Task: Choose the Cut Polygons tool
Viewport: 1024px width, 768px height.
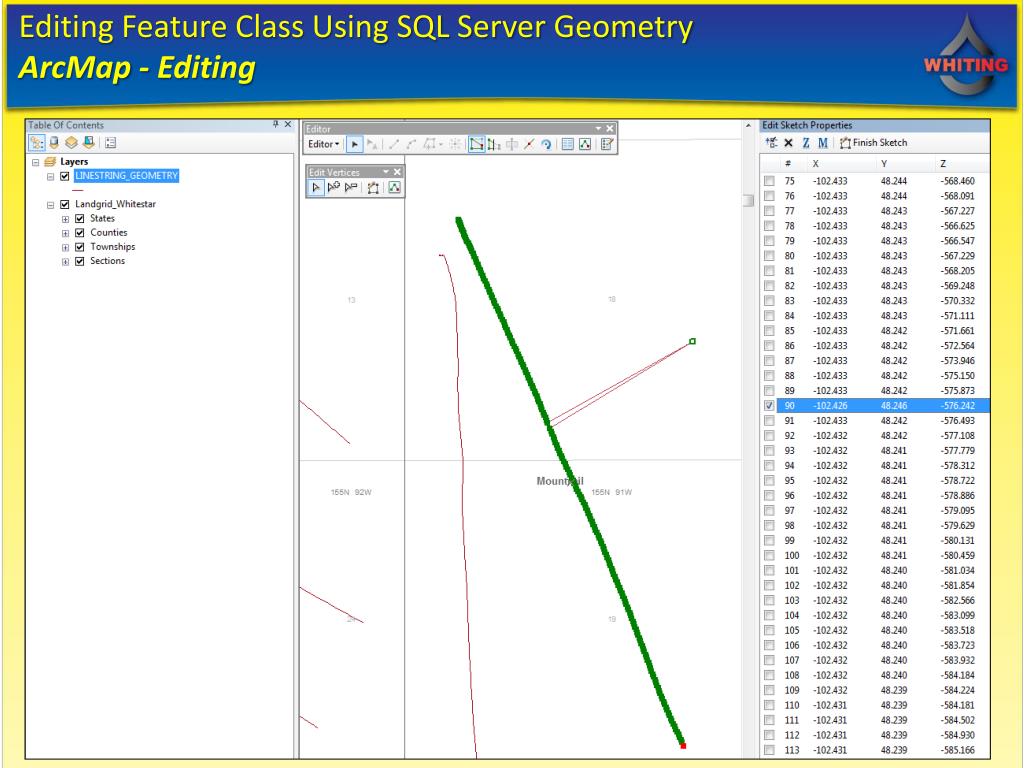Action: tap(512, 144)
